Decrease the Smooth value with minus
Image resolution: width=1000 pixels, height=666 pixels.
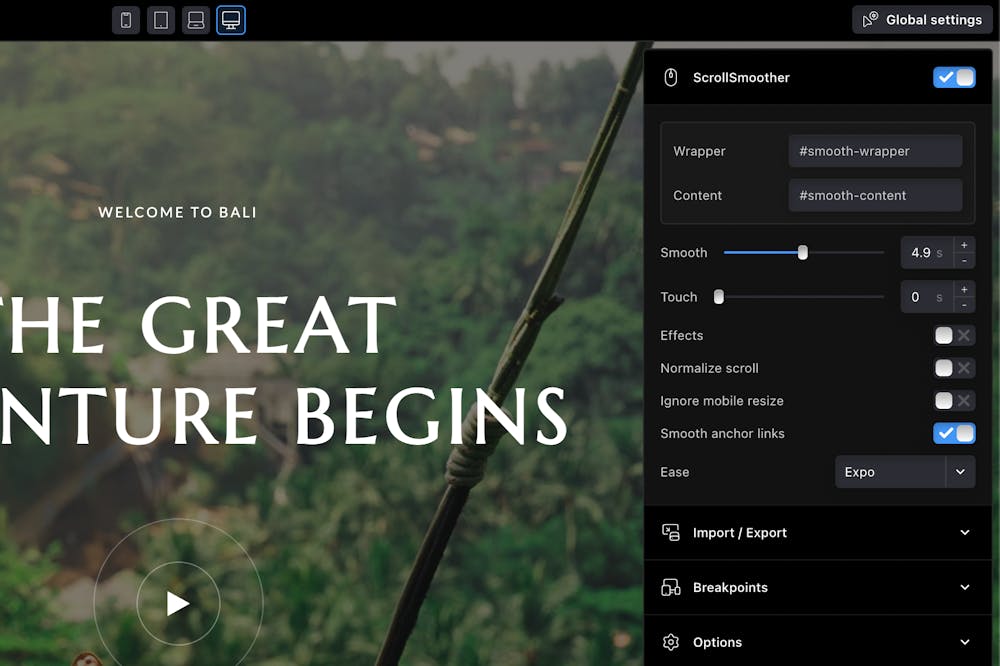[x=964, y=260]
